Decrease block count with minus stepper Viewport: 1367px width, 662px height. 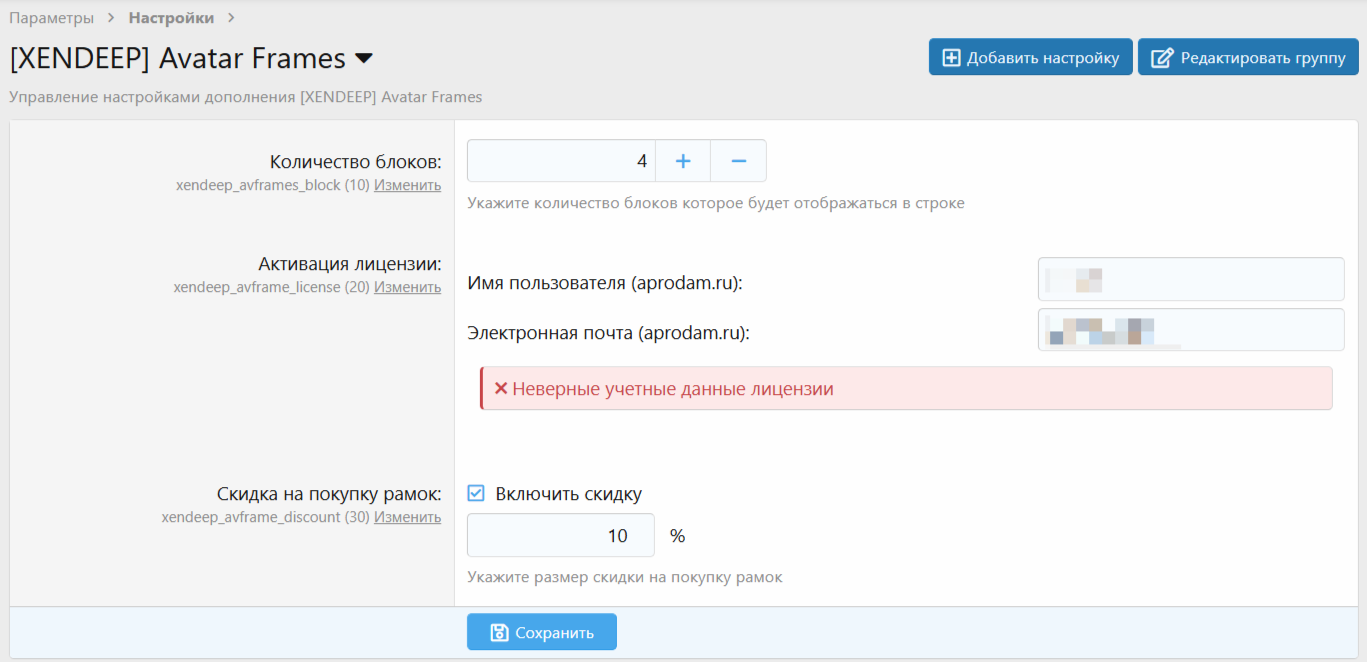(x=739, y=161)
